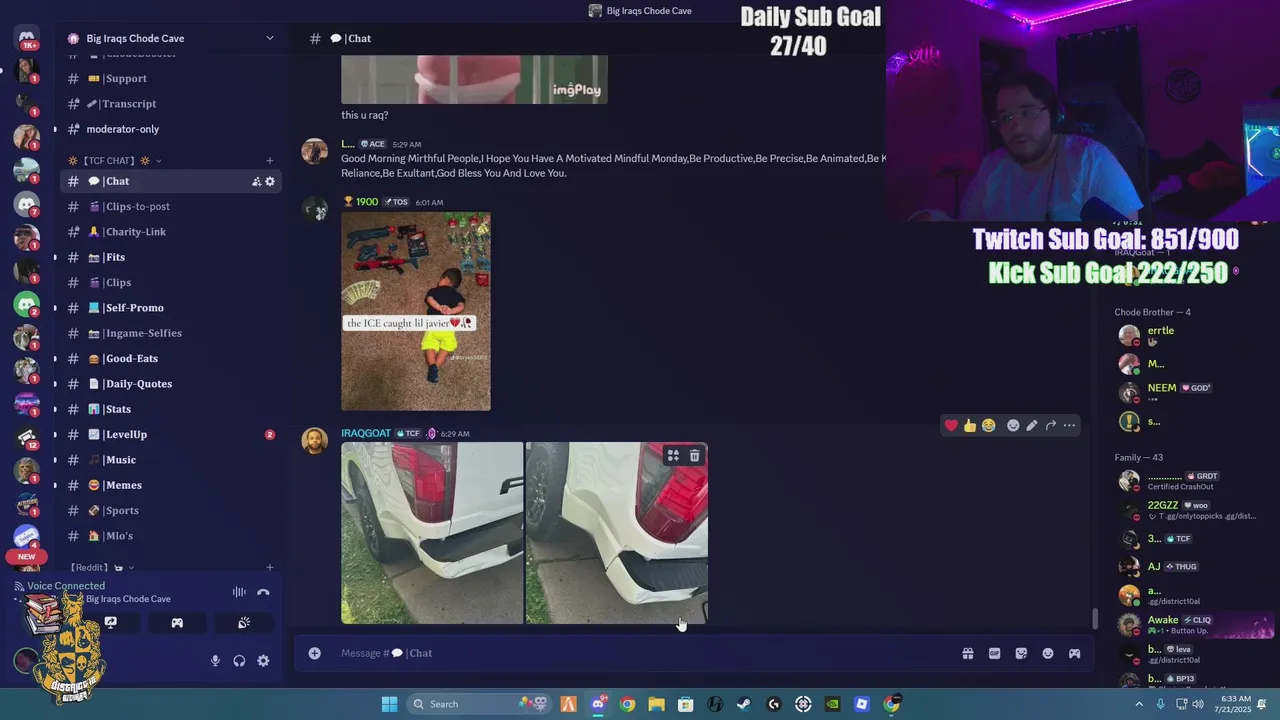Share your screen button in voice panel
Image resolution: width=1280 pixels, height=720 pixels.
(x=111, y=622)
